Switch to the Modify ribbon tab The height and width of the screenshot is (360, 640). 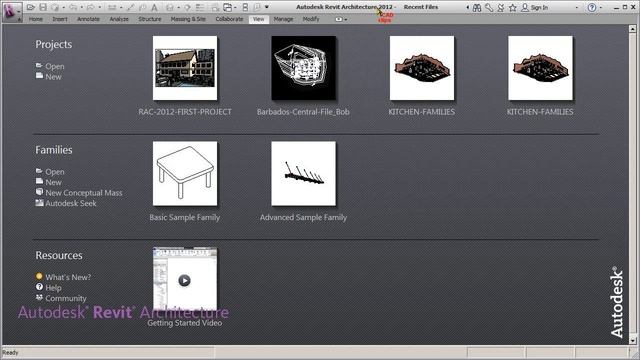point(311,19)
